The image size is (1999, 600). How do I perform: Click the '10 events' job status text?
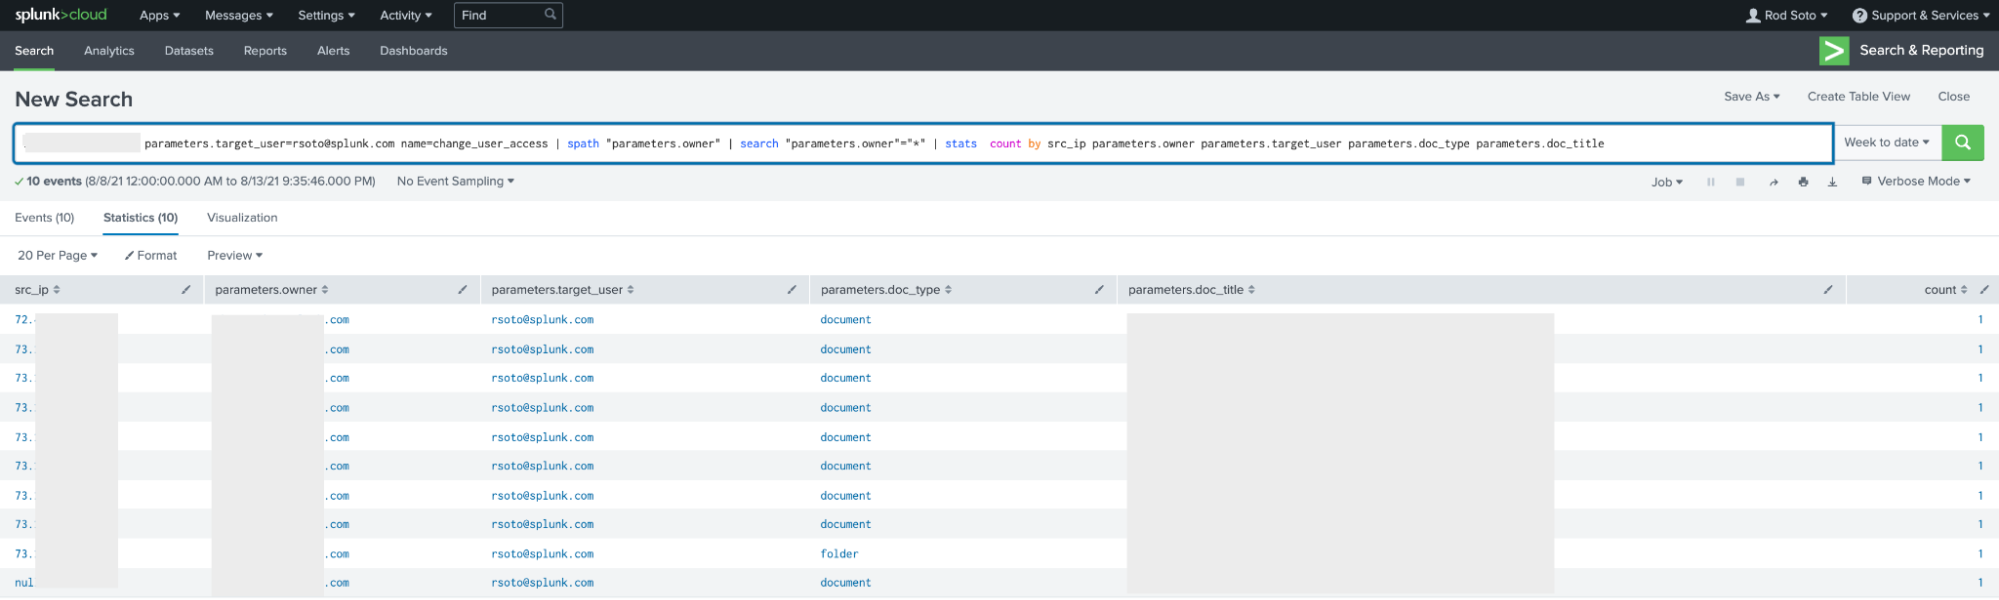click(x=54, y=182)
